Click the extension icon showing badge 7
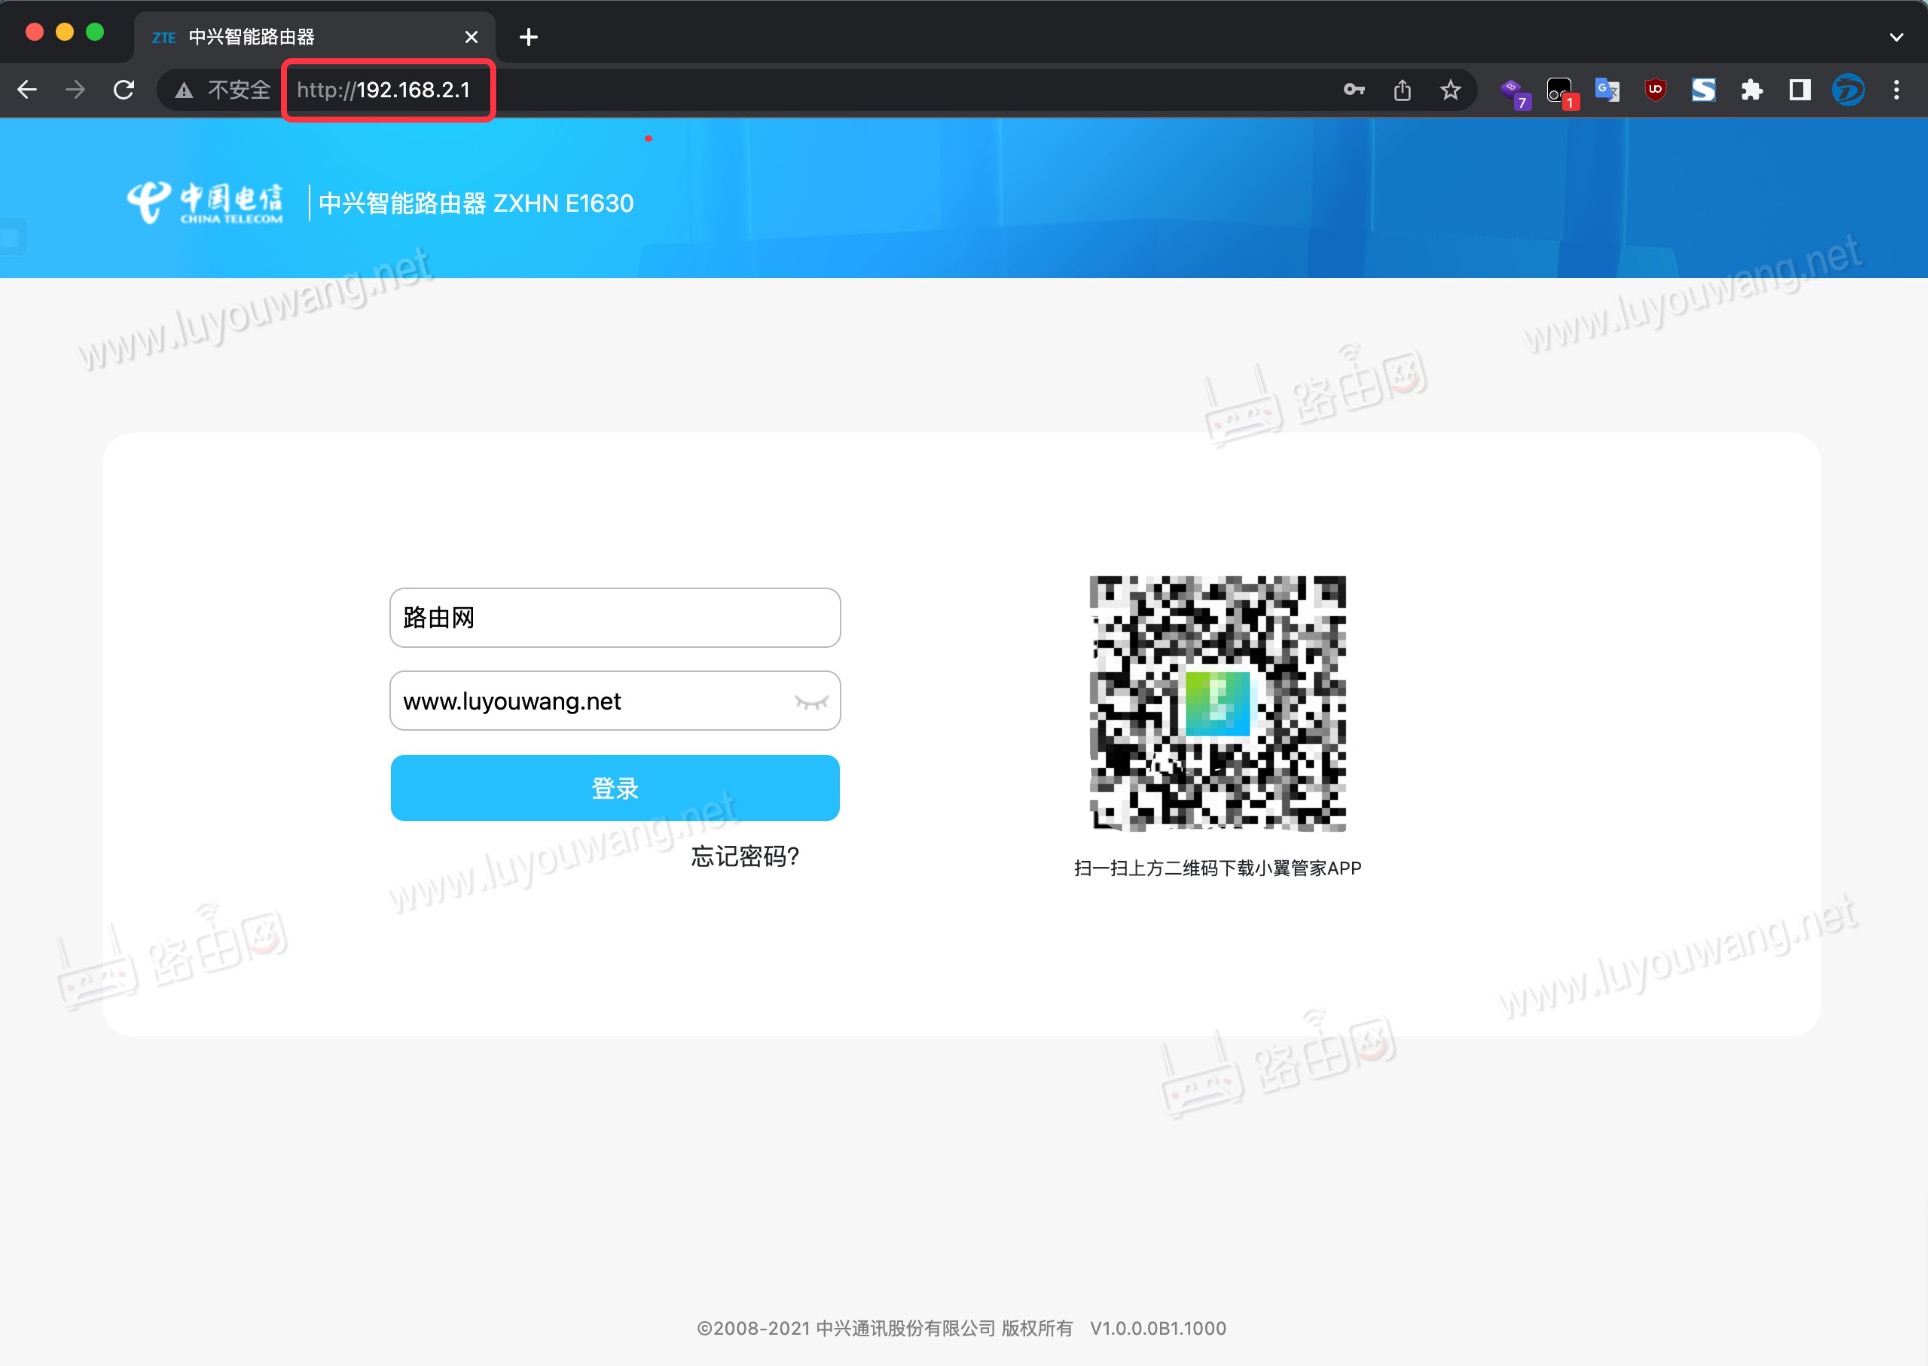Image resolution: width=1928 pixels, height=1366 pixels. tap(1514, 90)
